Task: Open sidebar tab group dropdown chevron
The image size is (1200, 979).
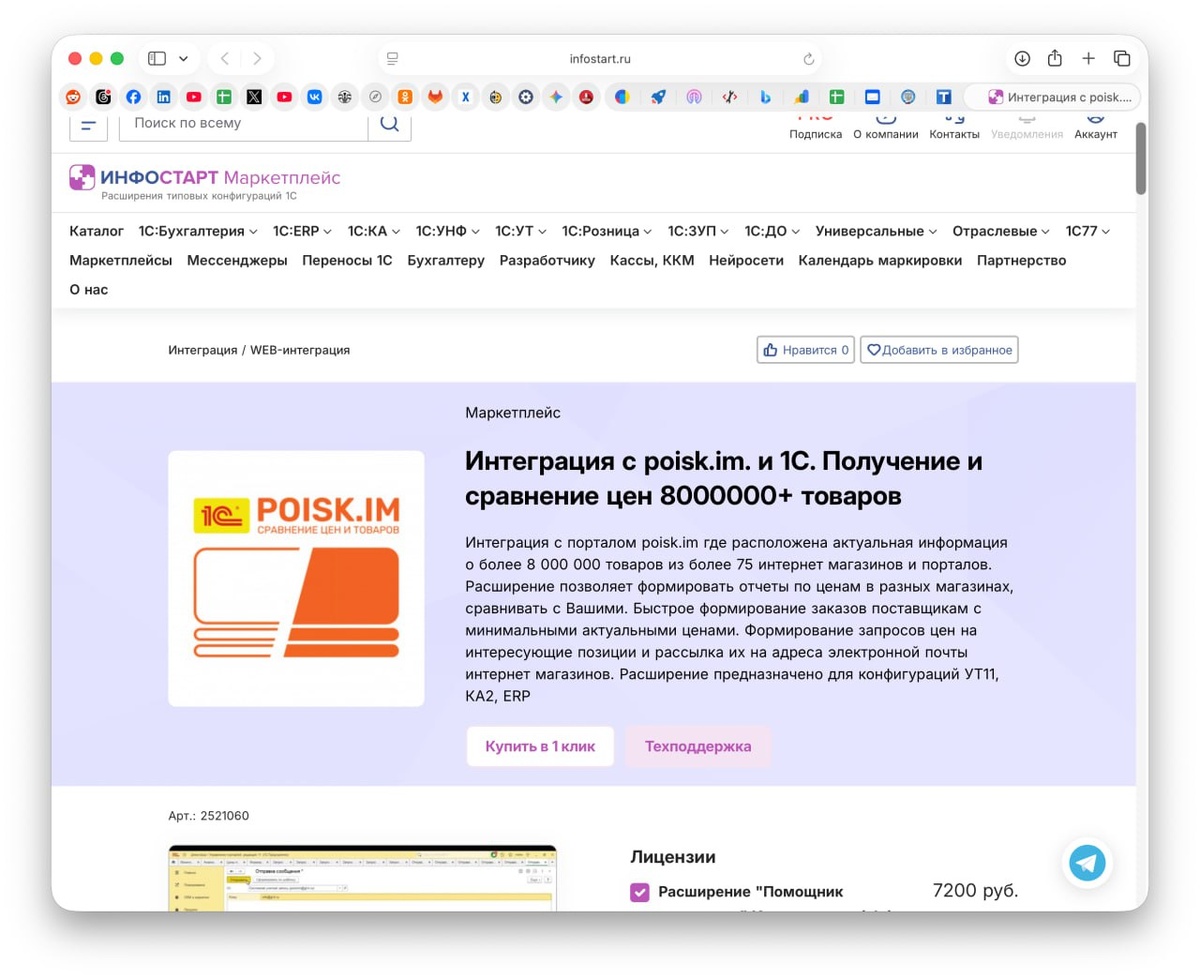Action: (183, 59)
